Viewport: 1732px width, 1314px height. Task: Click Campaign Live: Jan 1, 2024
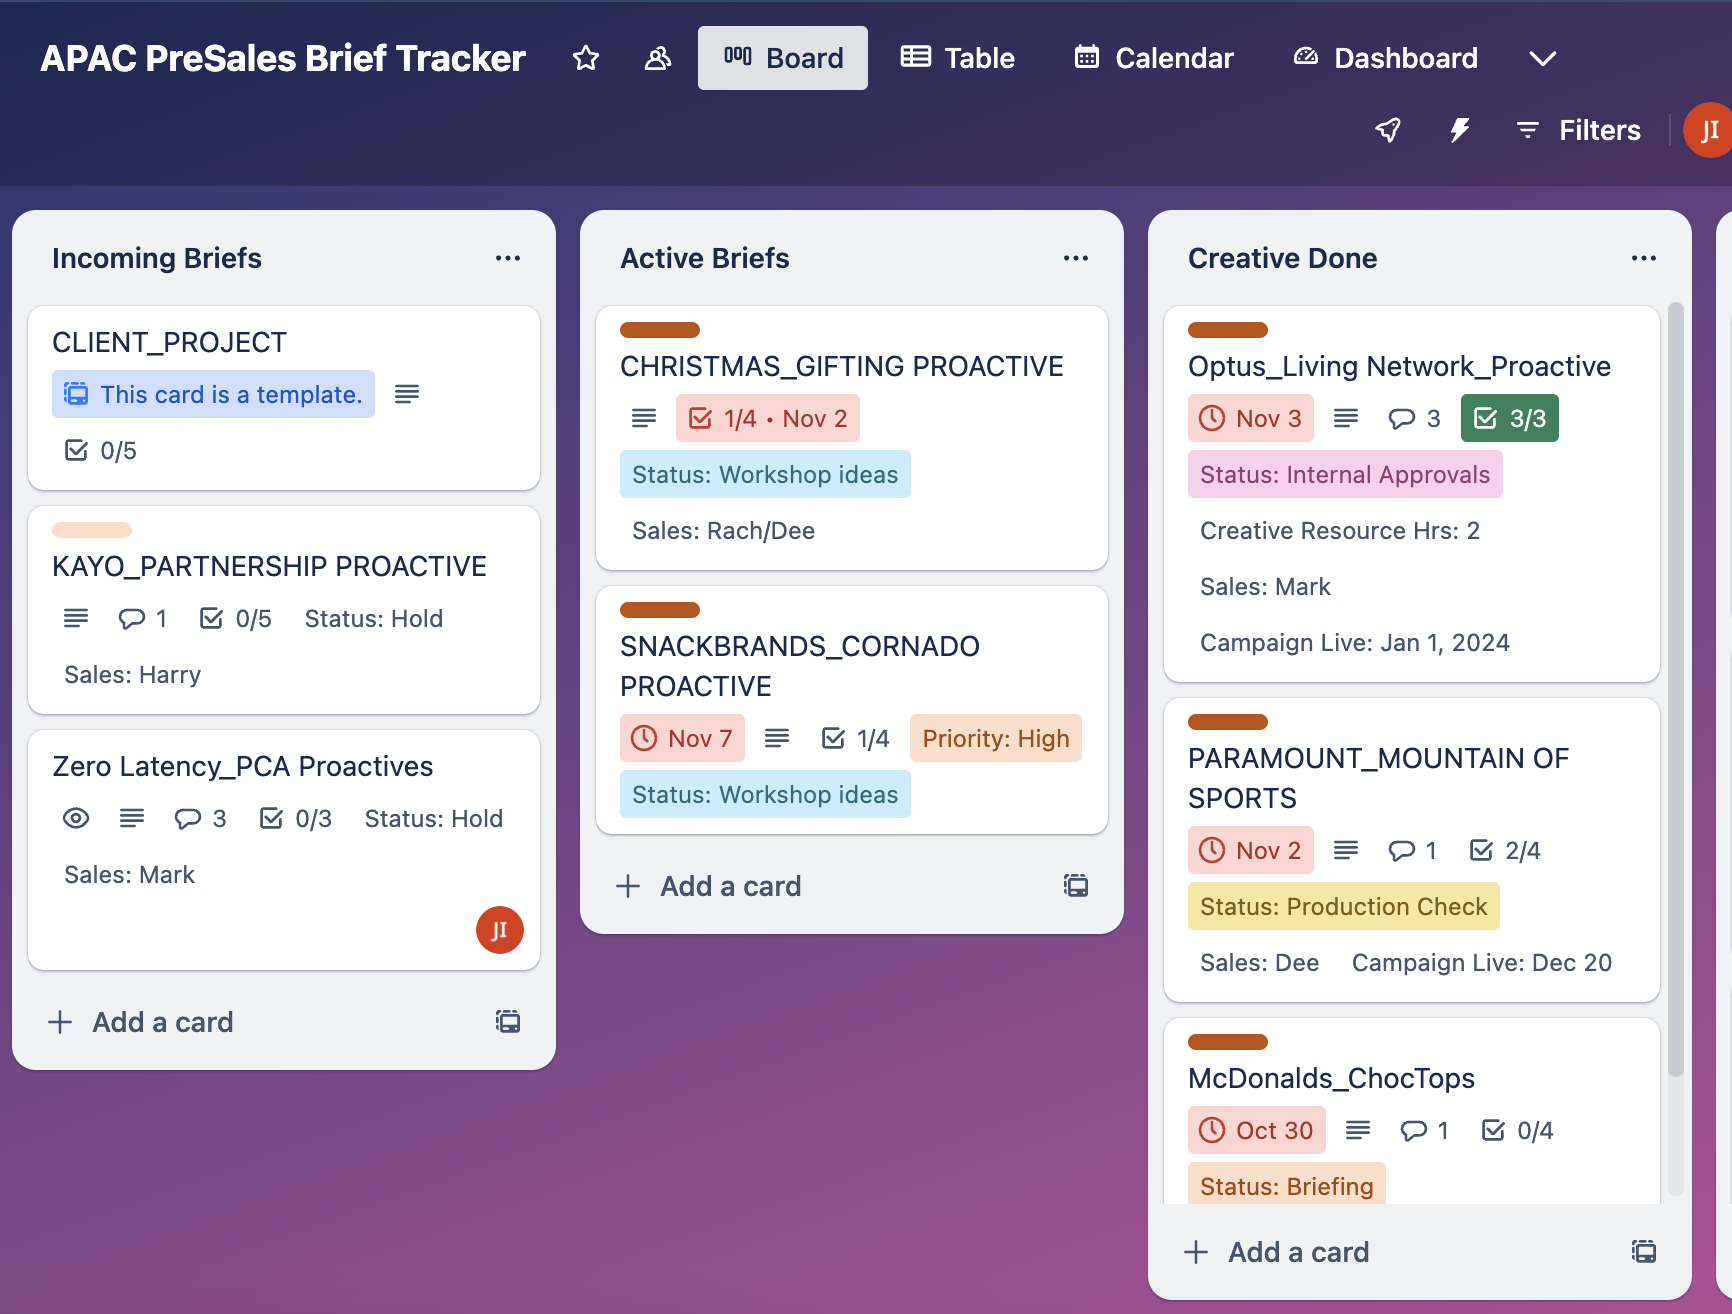click(x=1355, y=642)
